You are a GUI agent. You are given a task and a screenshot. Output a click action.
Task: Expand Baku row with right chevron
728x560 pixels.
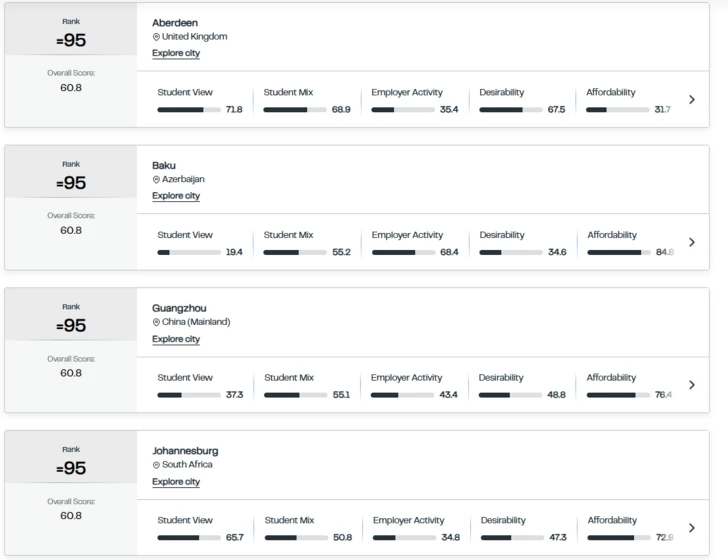[x=692, y=242]
